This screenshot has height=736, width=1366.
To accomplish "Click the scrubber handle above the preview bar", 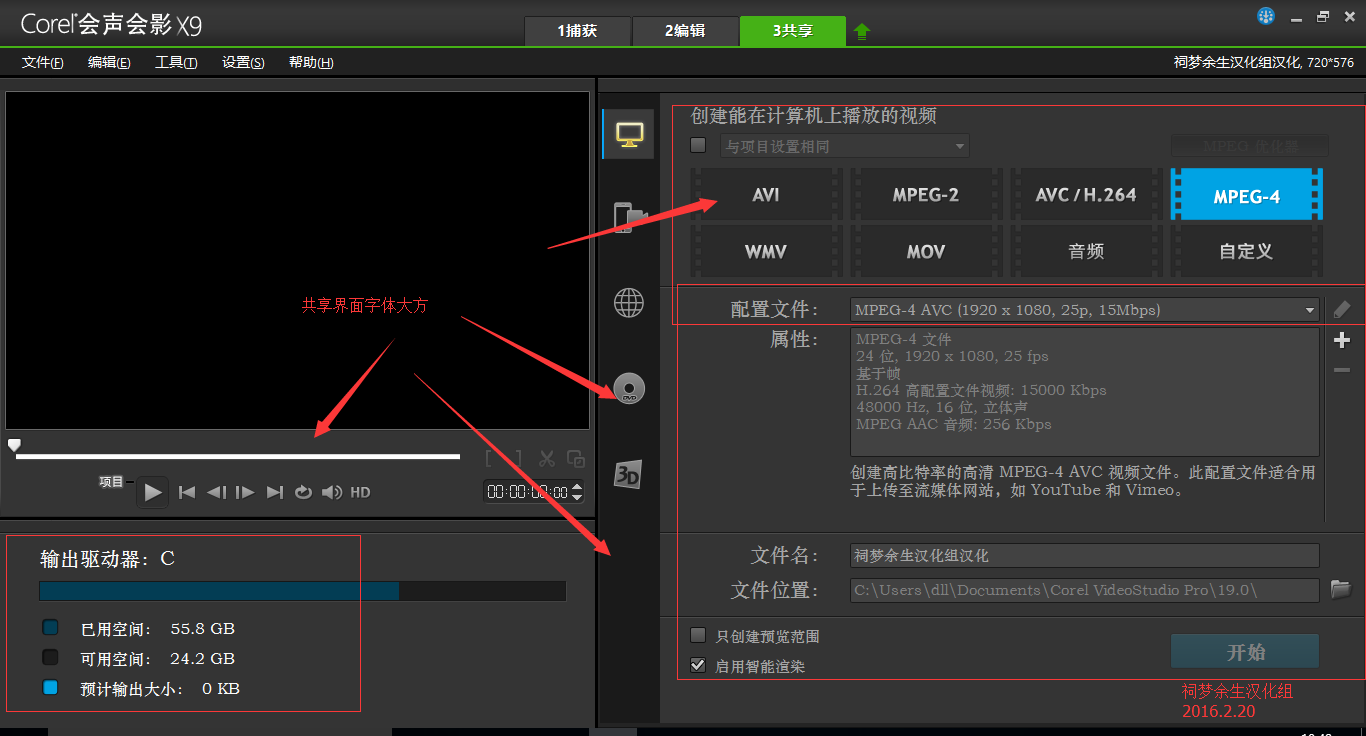I will click(14, 444).
